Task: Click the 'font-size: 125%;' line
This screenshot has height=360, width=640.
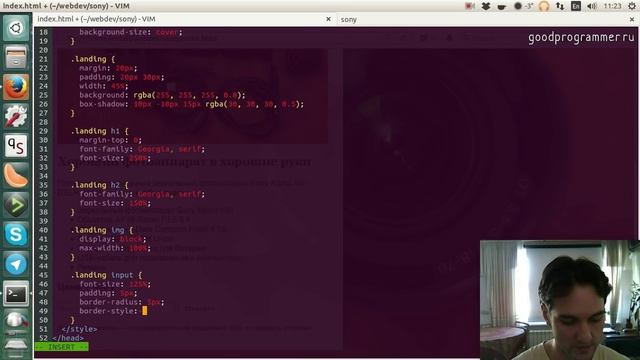Action: (115, 284)
